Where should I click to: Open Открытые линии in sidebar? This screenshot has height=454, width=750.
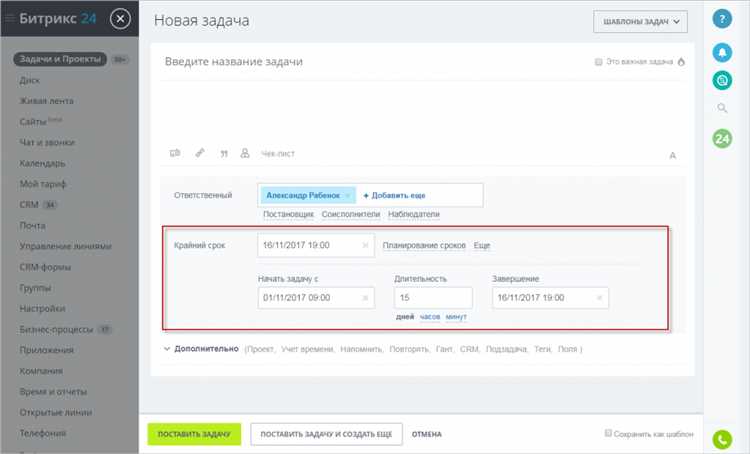(x=55, y=412)
